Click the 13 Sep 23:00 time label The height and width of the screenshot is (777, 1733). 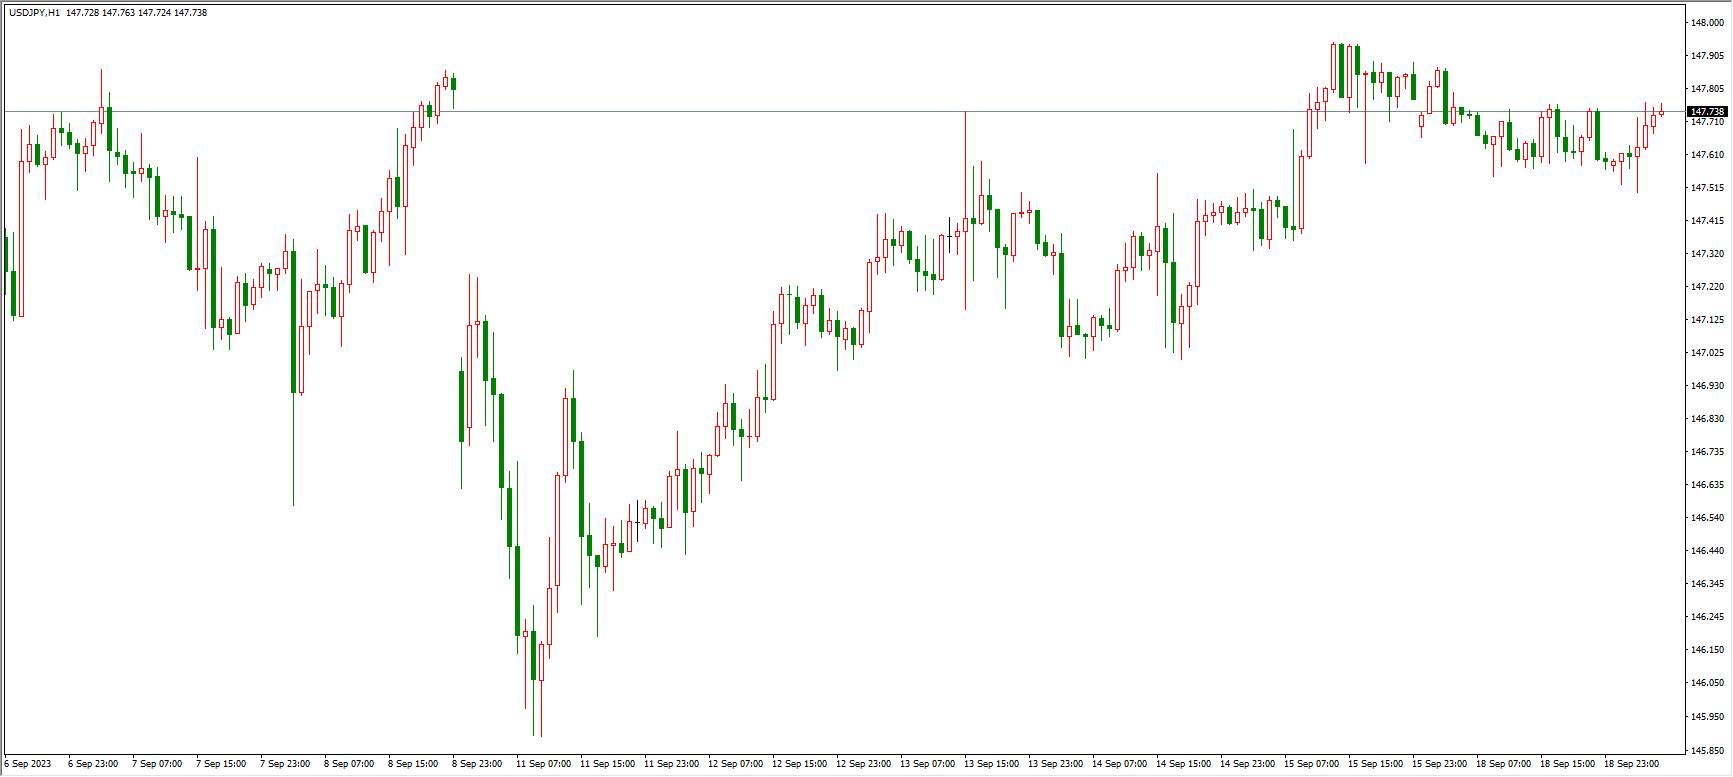tap(1055, 764)
